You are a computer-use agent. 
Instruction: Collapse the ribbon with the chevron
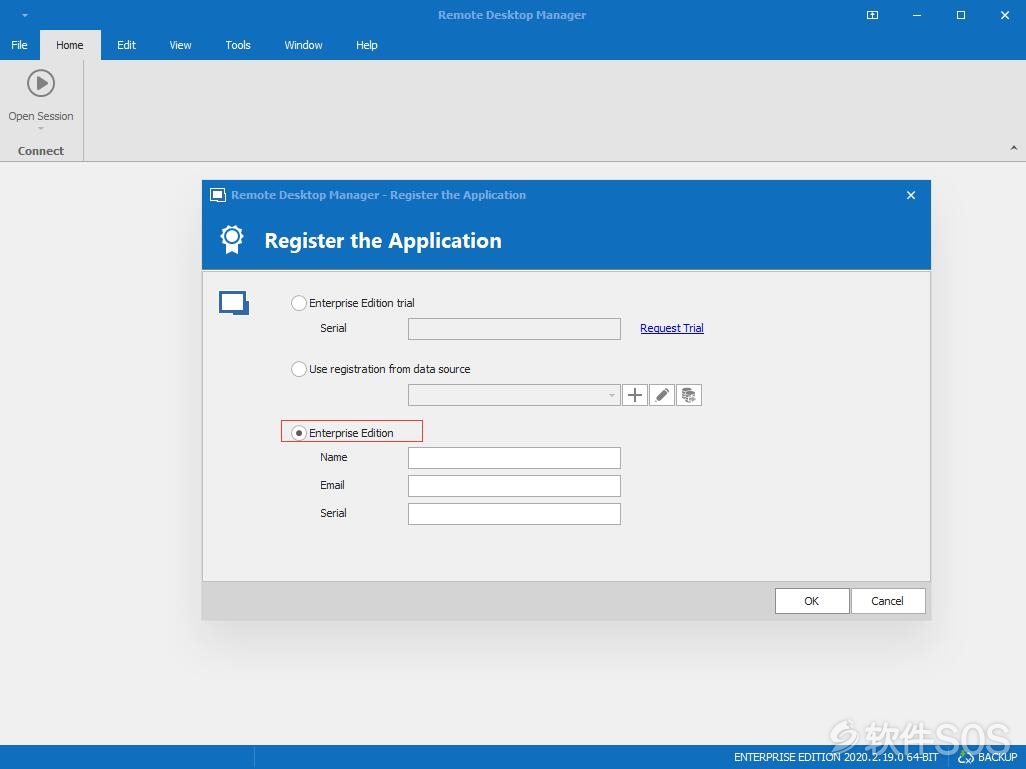coord(1014,148)
